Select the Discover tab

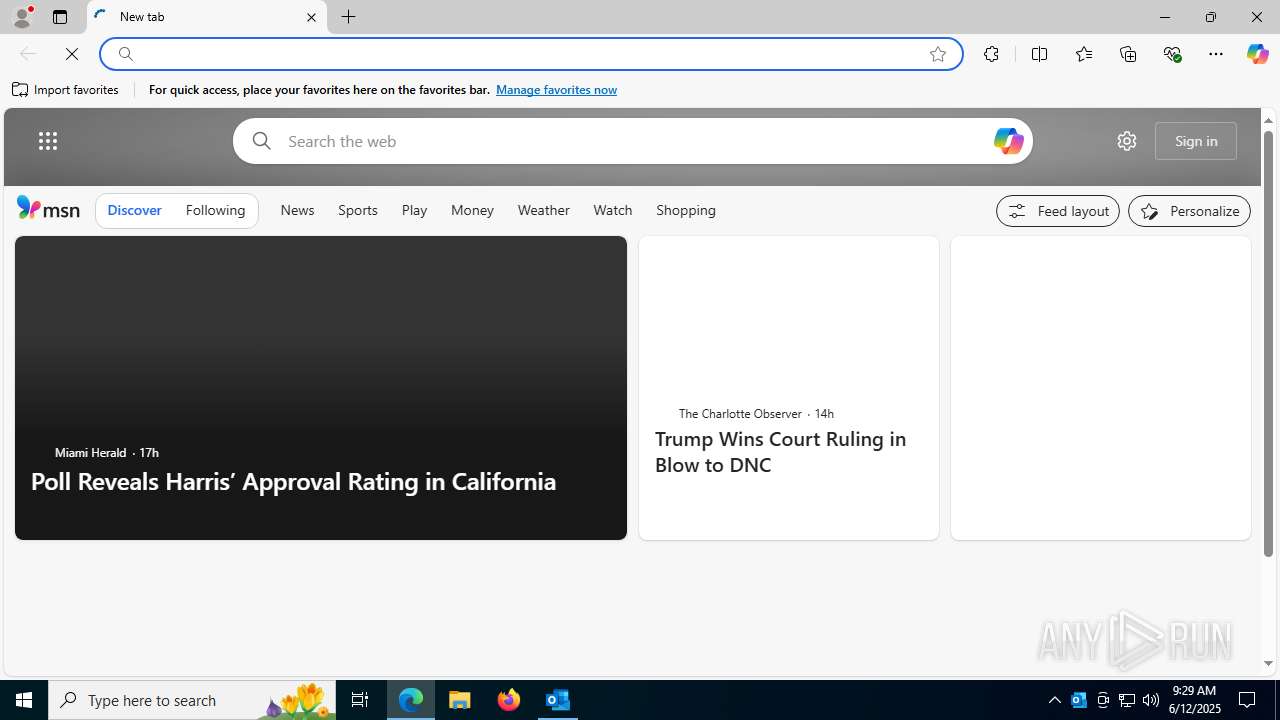tap(134, 211)
